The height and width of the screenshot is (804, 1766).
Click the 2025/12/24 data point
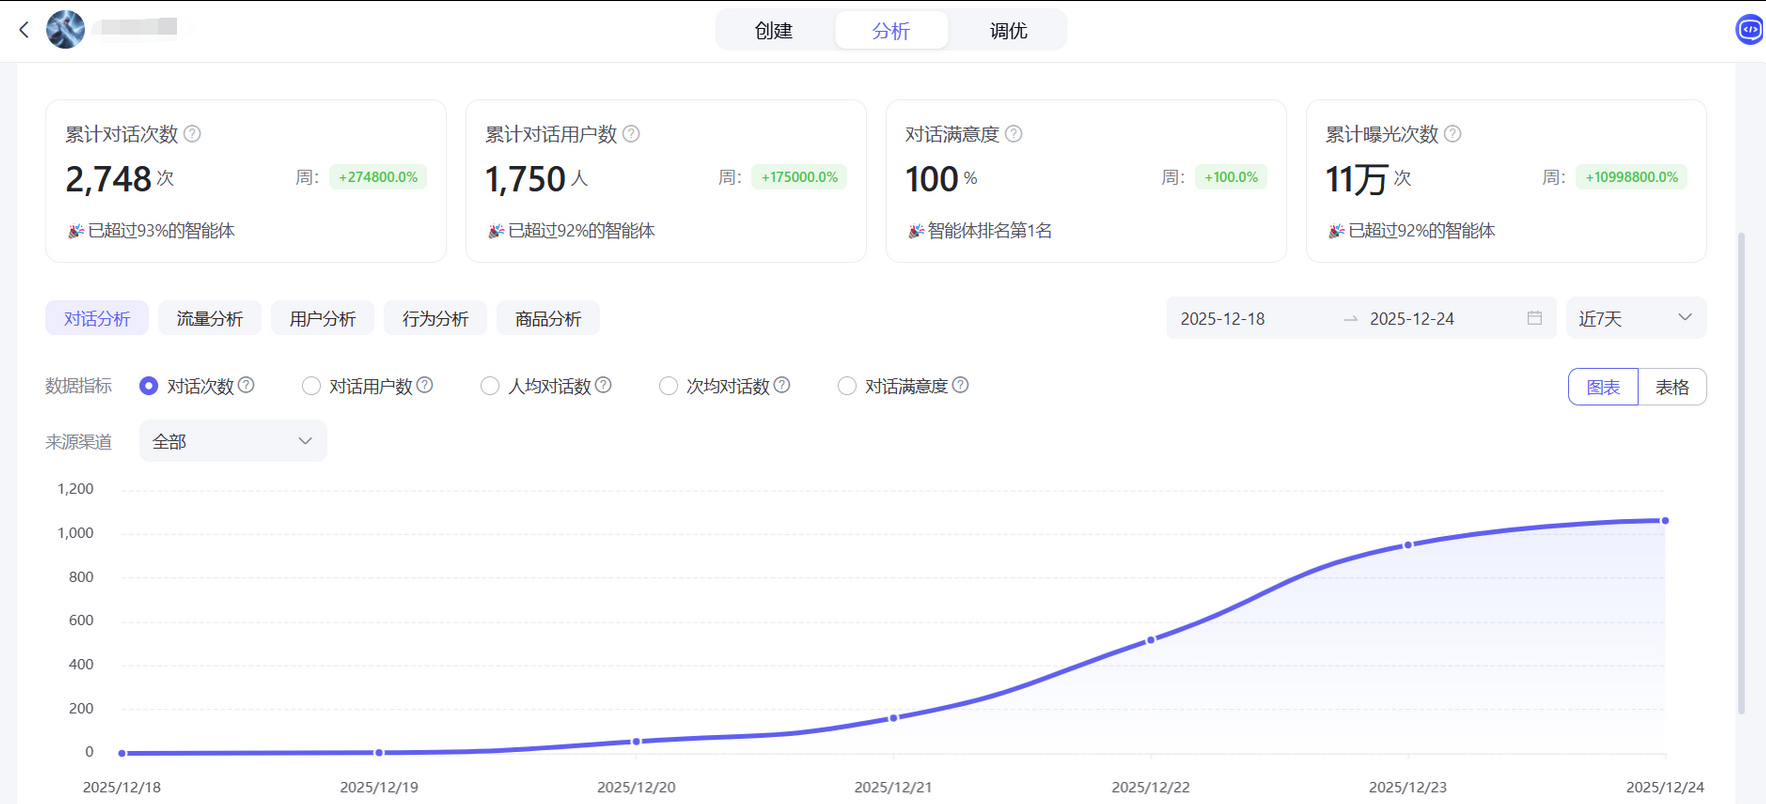coord(1665,520)
